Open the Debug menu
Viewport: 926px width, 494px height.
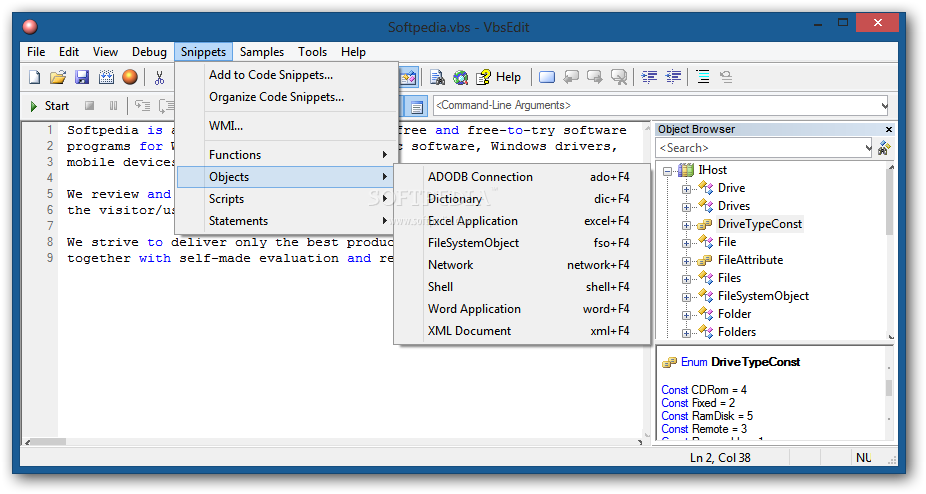click(149, 52)
